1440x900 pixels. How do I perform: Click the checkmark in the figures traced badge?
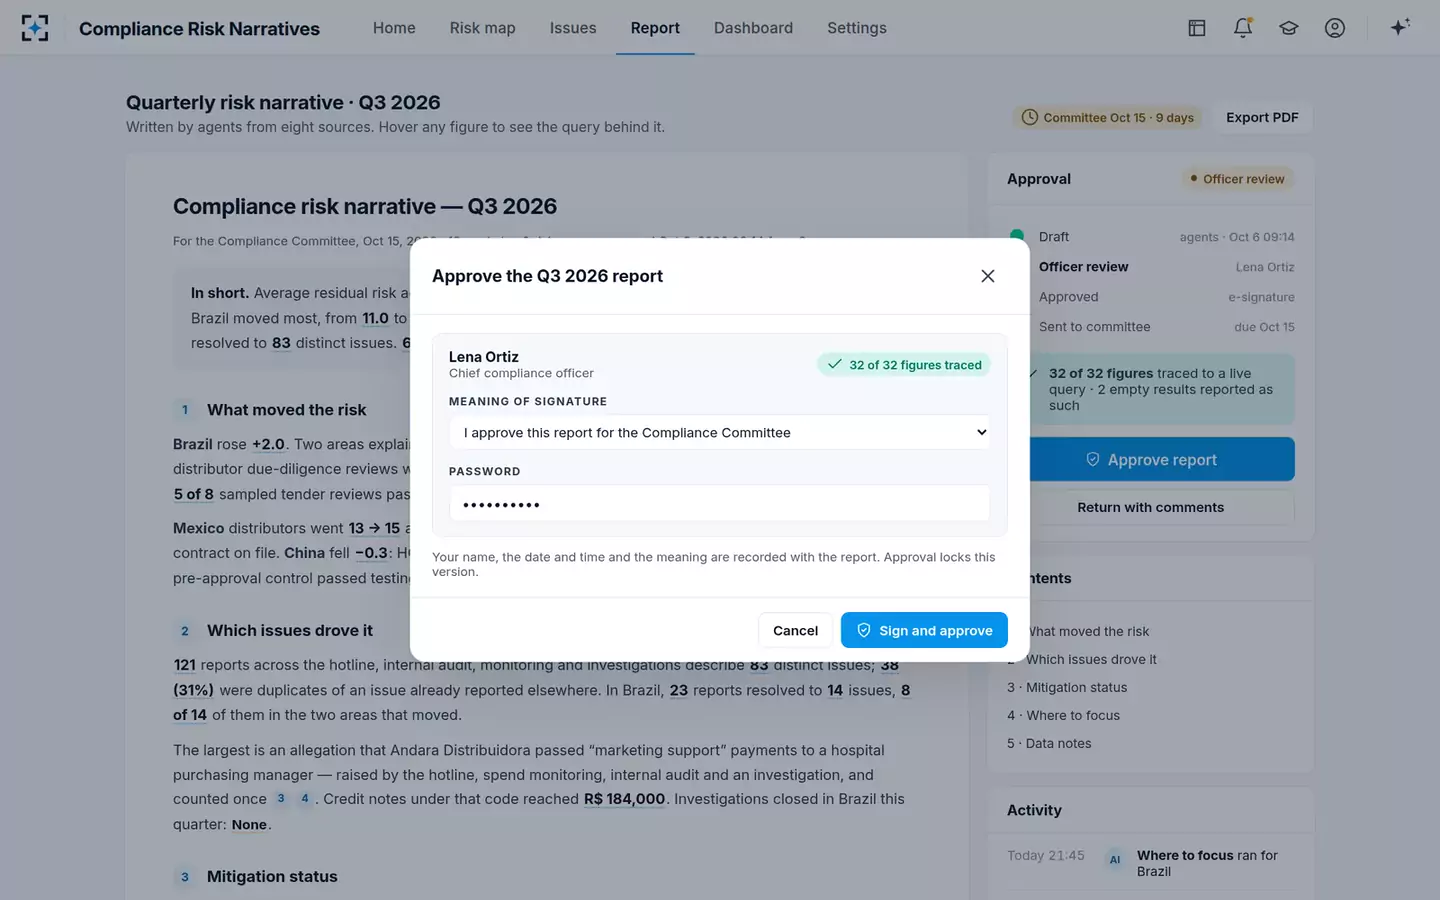pos(835,365)
